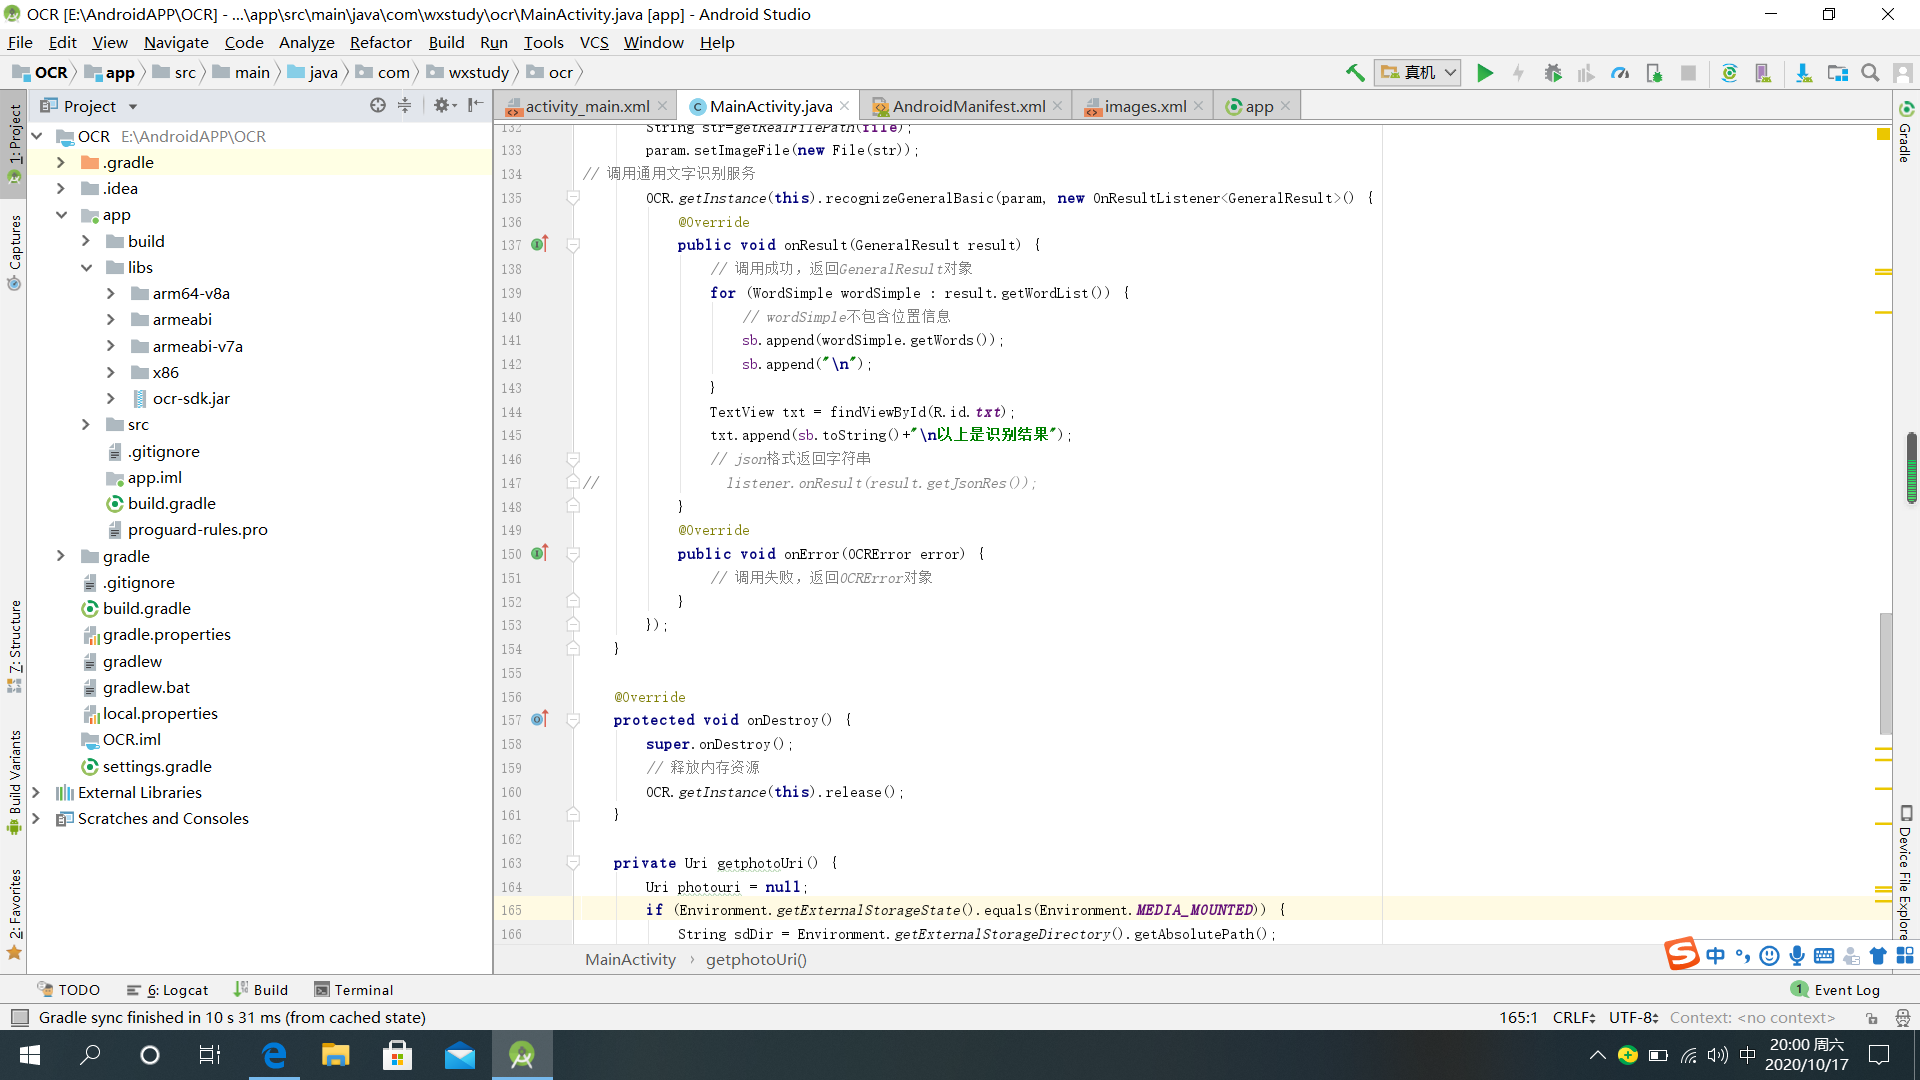Toggle the Device File Explorer side tab

1905,873
